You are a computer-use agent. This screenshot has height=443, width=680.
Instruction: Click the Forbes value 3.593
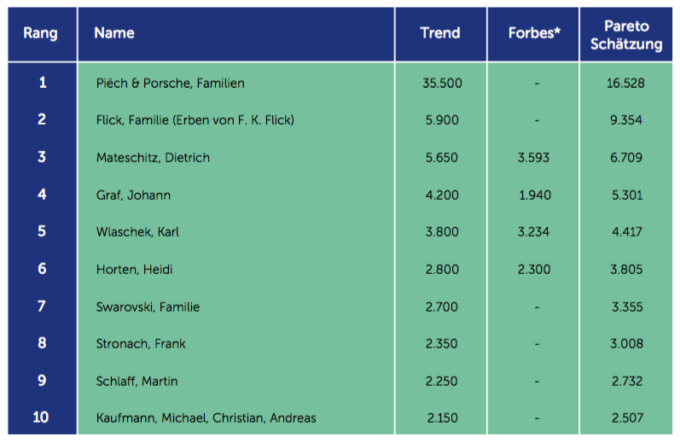(x=533, y=157)
